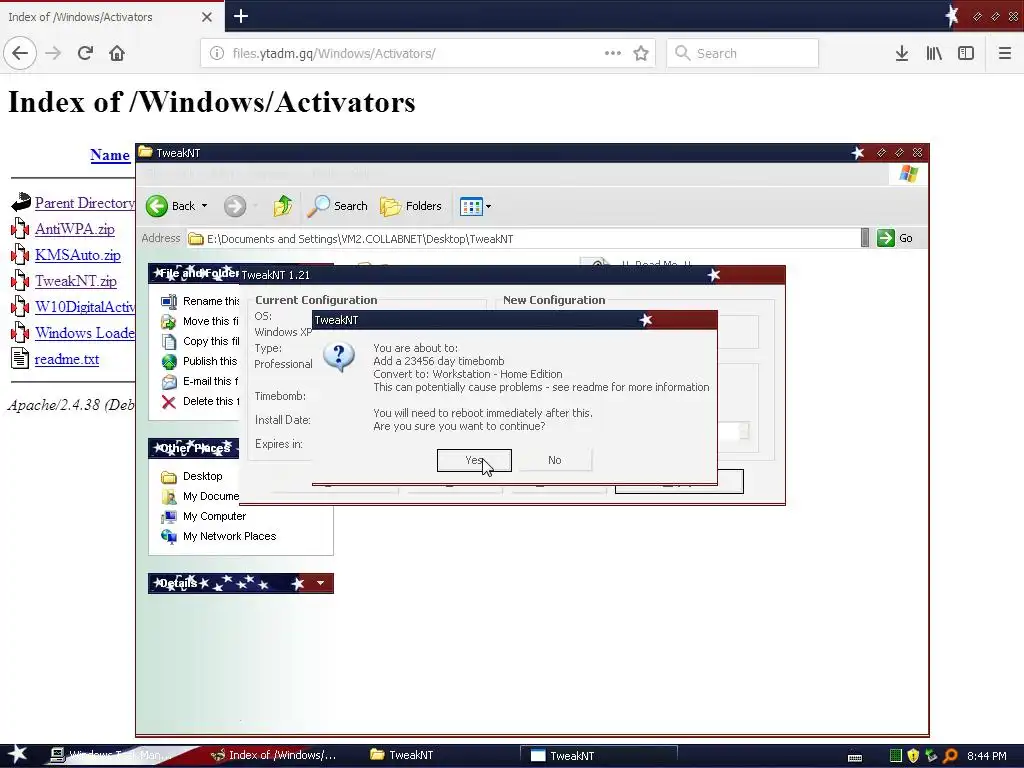This screenshot has height=768, width=1024.
Task: Click the magnifier tray icon
Action: pos(950,756)
